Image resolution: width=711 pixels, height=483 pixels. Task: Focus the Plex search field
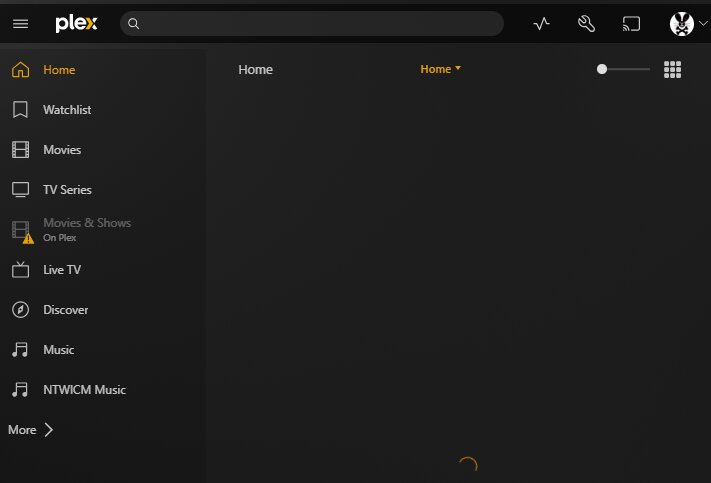click(312, 24)
